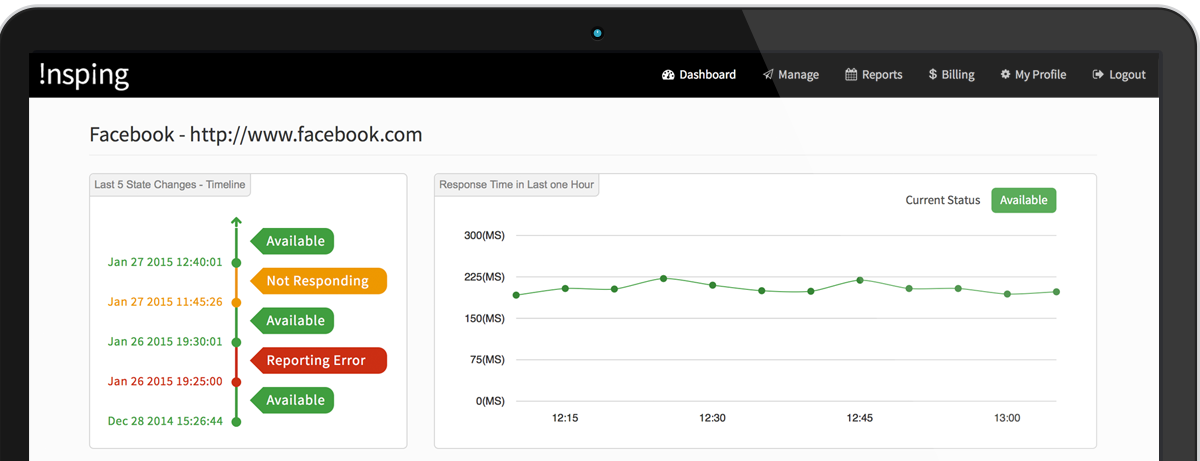This screenshot has width=1200, height=461.
Task: Click the Manage paper-plane icon
Action: tap(768, 75)
